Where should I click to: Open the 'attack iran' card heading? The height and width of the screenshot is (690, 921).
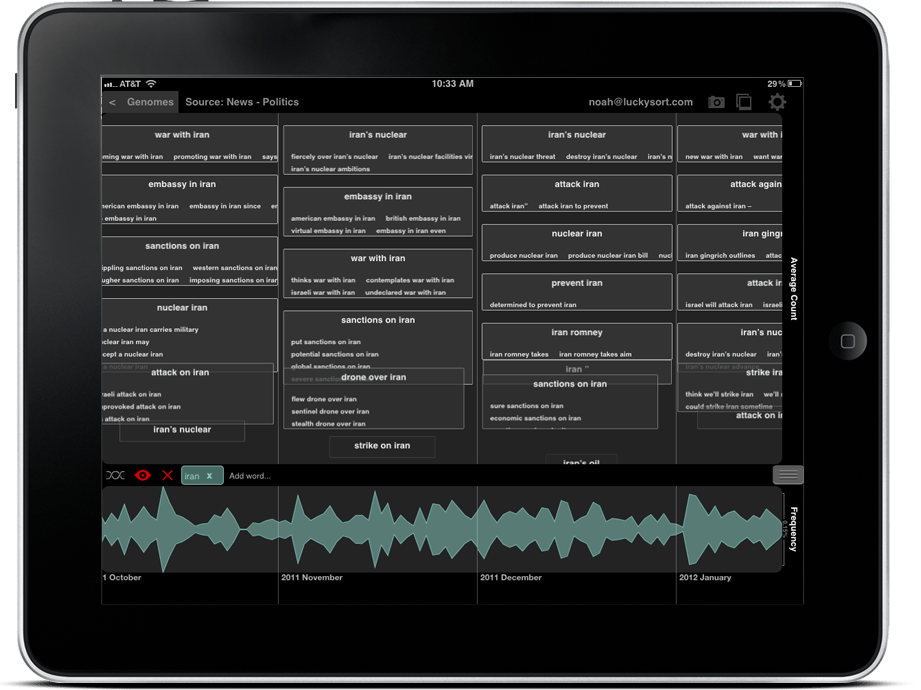click(577, 184)
